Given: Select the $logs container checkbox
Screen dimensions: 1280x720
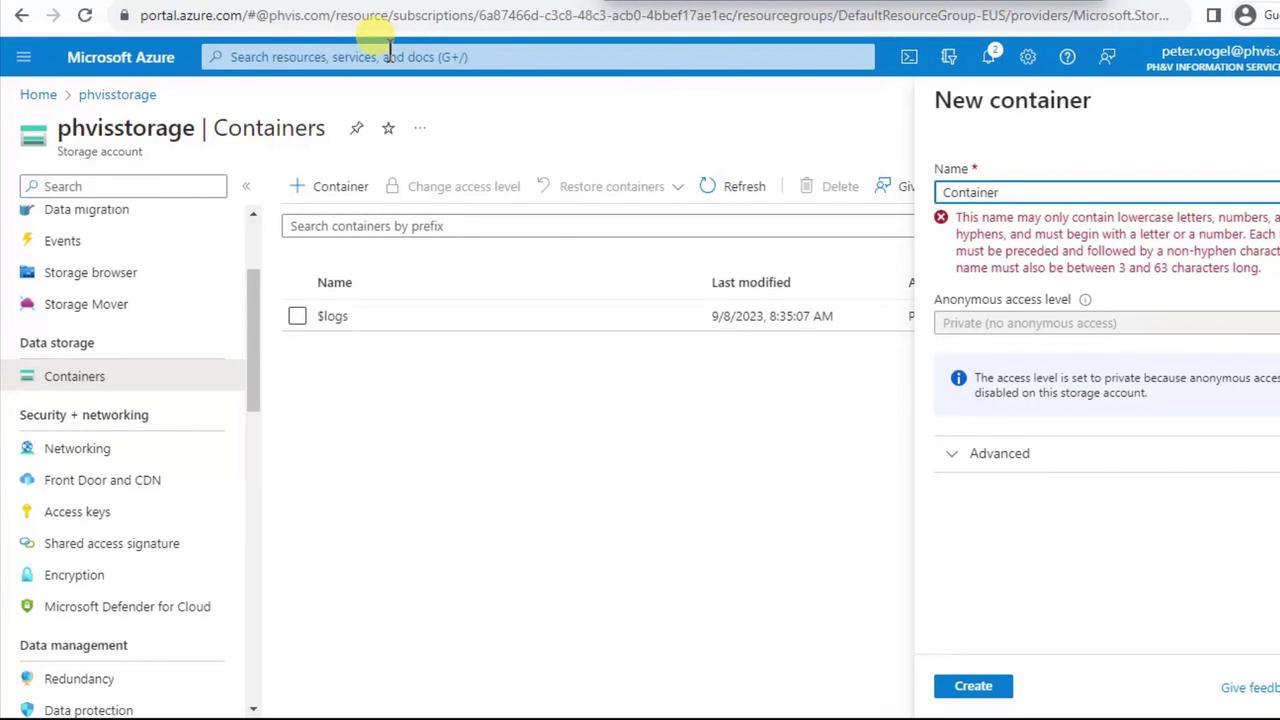Looking at the screenshot, I should [297, 316].
